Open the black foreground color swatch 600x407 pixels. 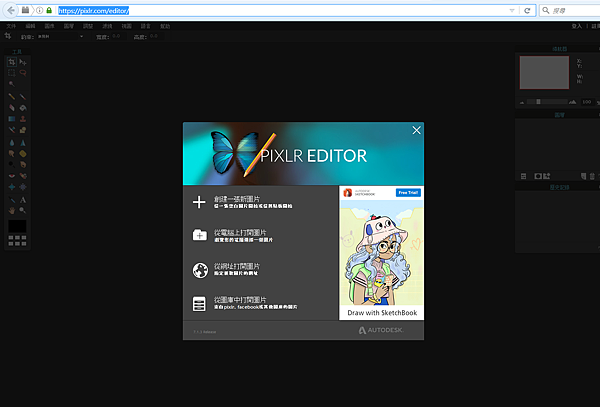pos(18,226)
